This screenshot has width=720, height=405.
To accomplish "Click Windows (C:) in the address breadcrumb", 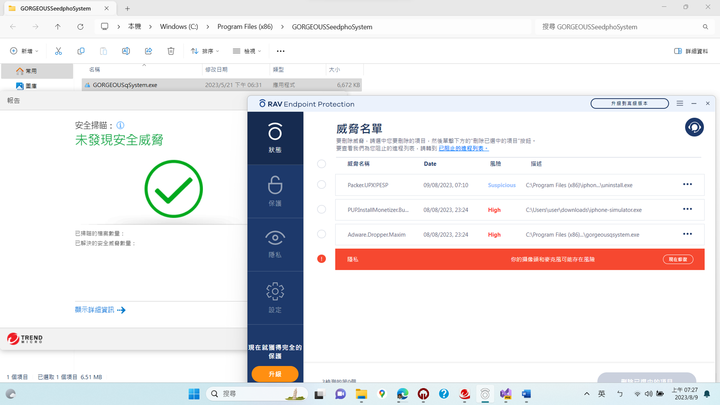I will [179, 27].
